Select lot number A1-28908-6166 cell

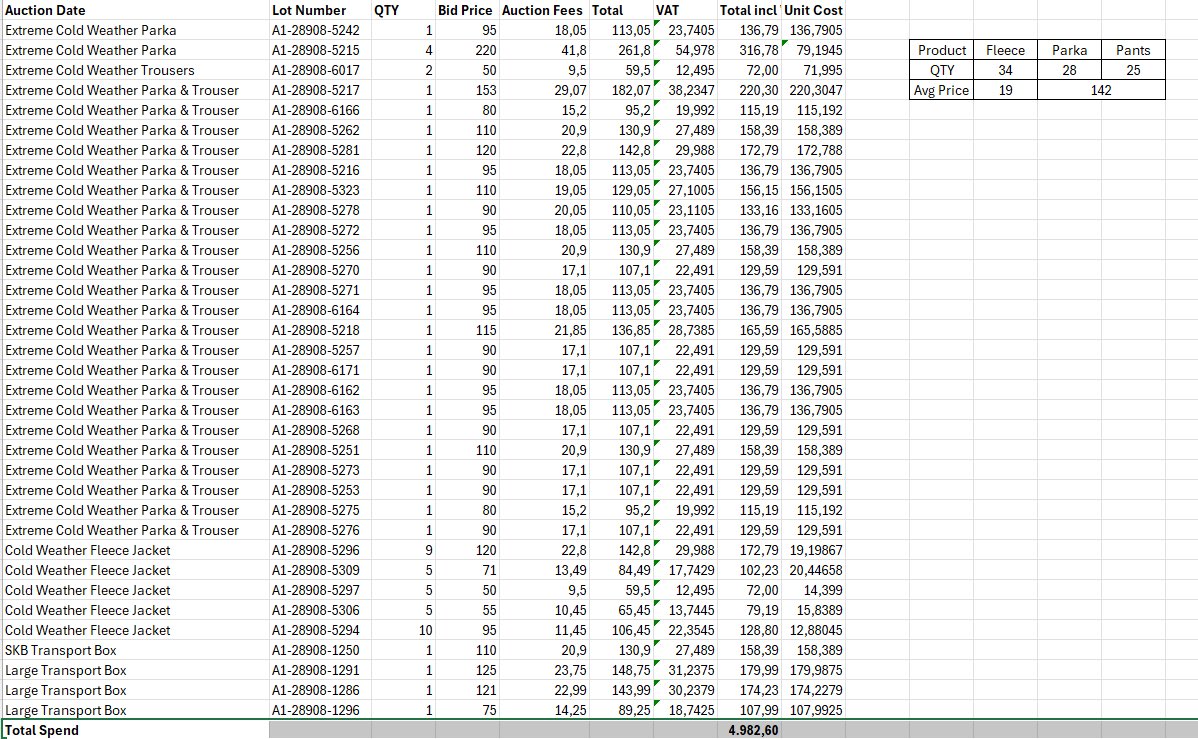pos(320,110)
